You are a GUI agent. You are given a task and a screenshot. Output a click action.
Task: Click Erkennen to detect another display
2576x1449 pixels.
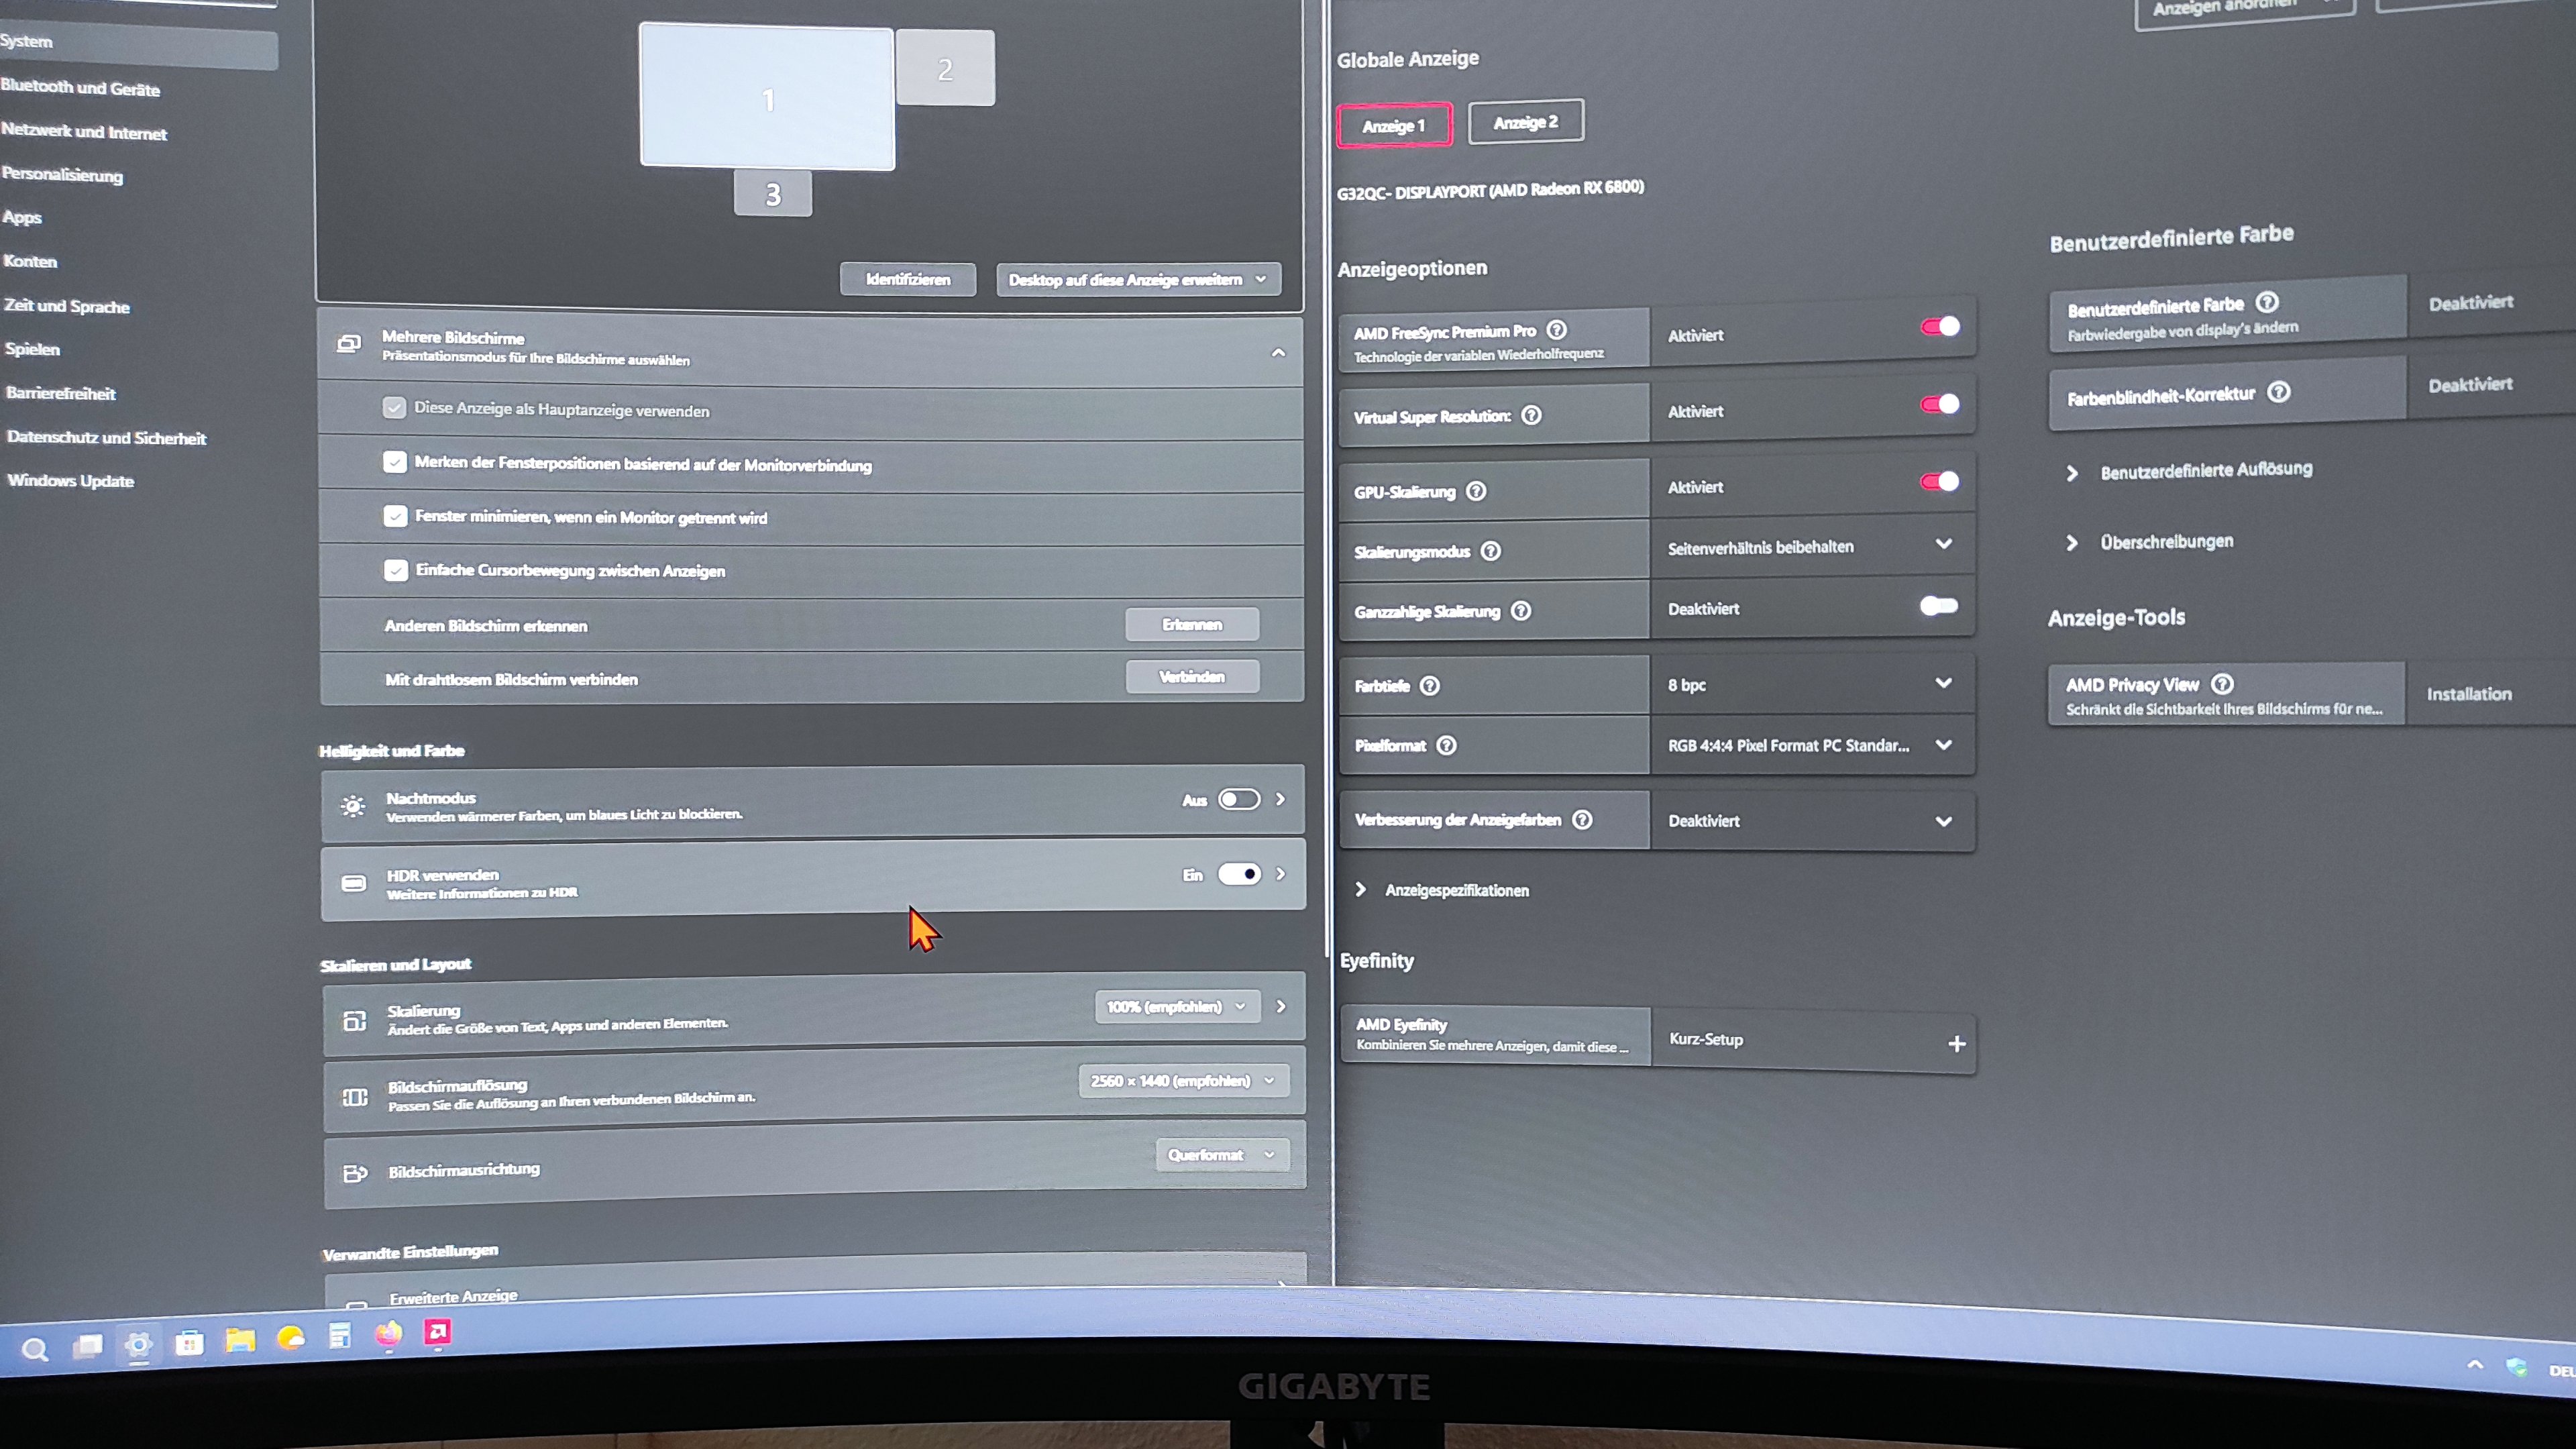click(x=1192, y=624)
